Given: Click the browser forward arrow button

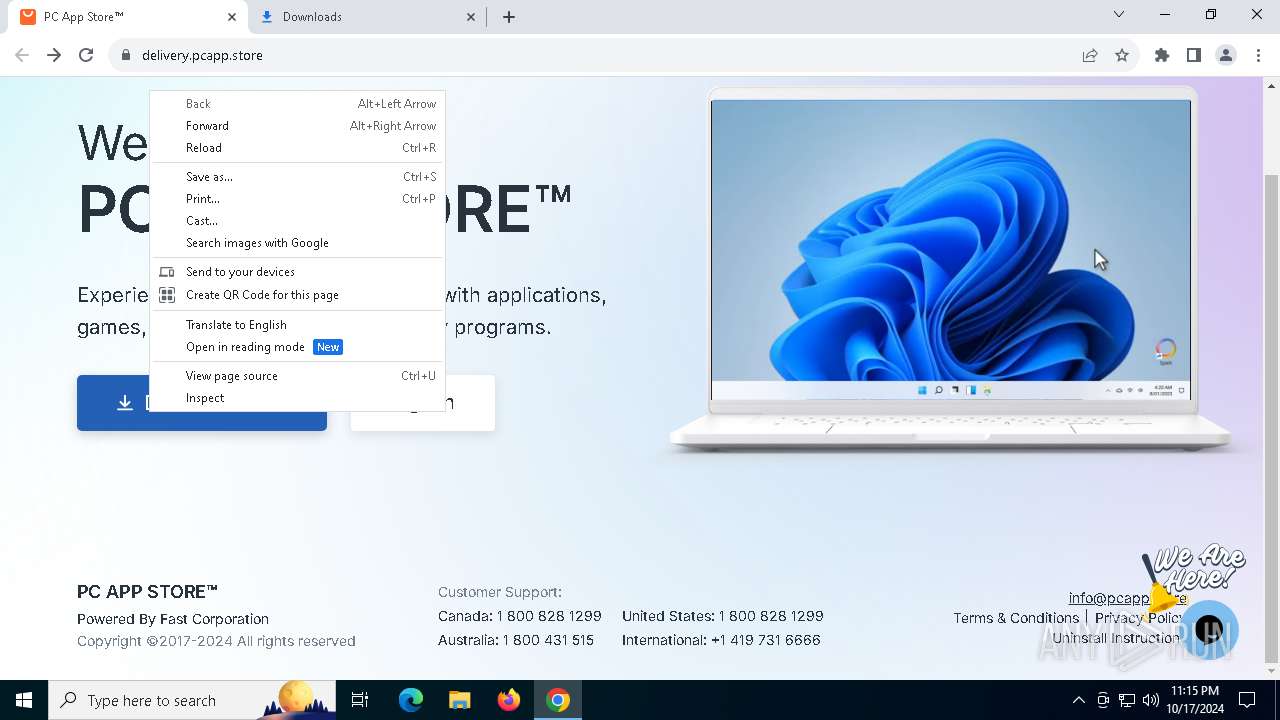Looking at the screenshot, I should point(54,55).
